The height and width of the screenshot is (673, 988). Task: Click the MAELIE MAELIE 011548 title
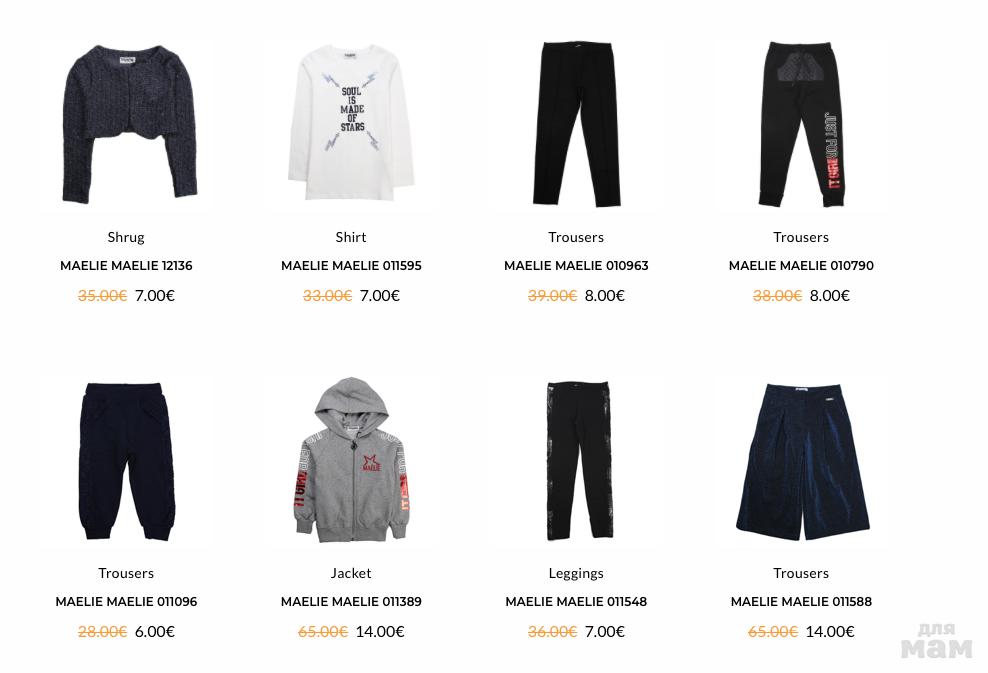(576, 602)
